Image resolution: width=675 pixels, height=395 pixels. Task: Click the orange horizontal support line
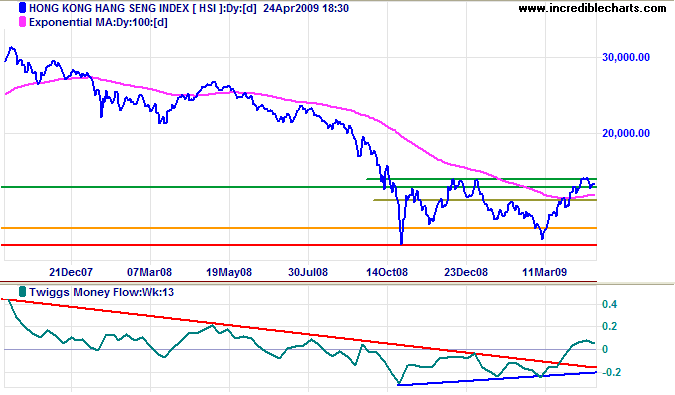pyautogui.click(x=299, y=228)
